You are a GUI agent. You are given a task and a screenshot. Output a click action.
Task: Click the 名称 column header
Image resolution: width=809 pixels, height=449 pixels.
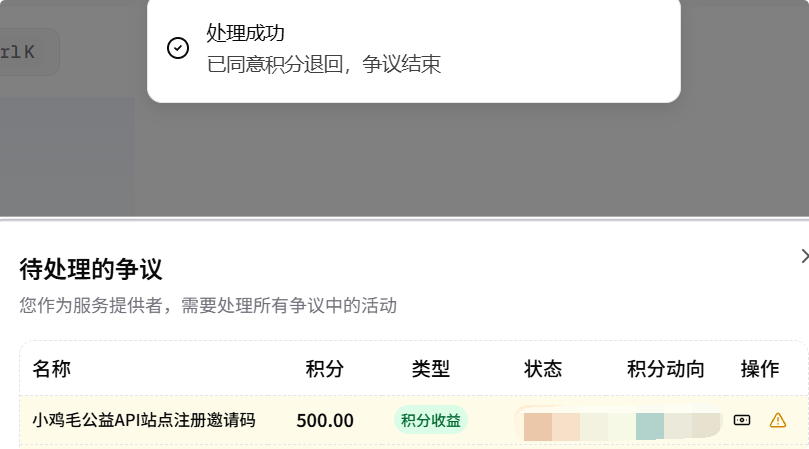coord(52,369)
